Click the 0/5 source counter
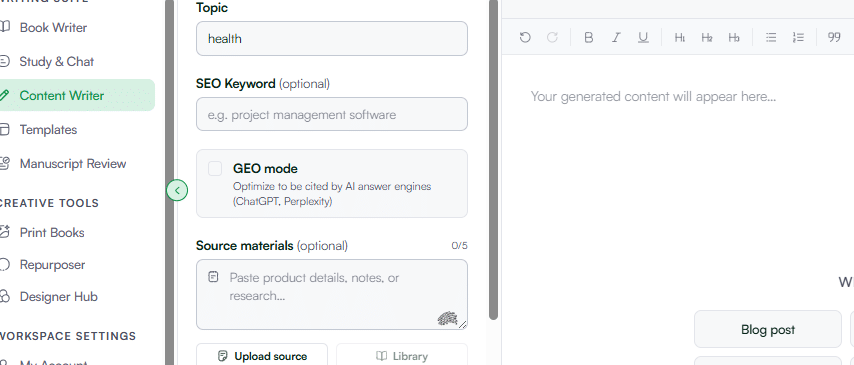The image size is (854, 365). pos(459,246)
